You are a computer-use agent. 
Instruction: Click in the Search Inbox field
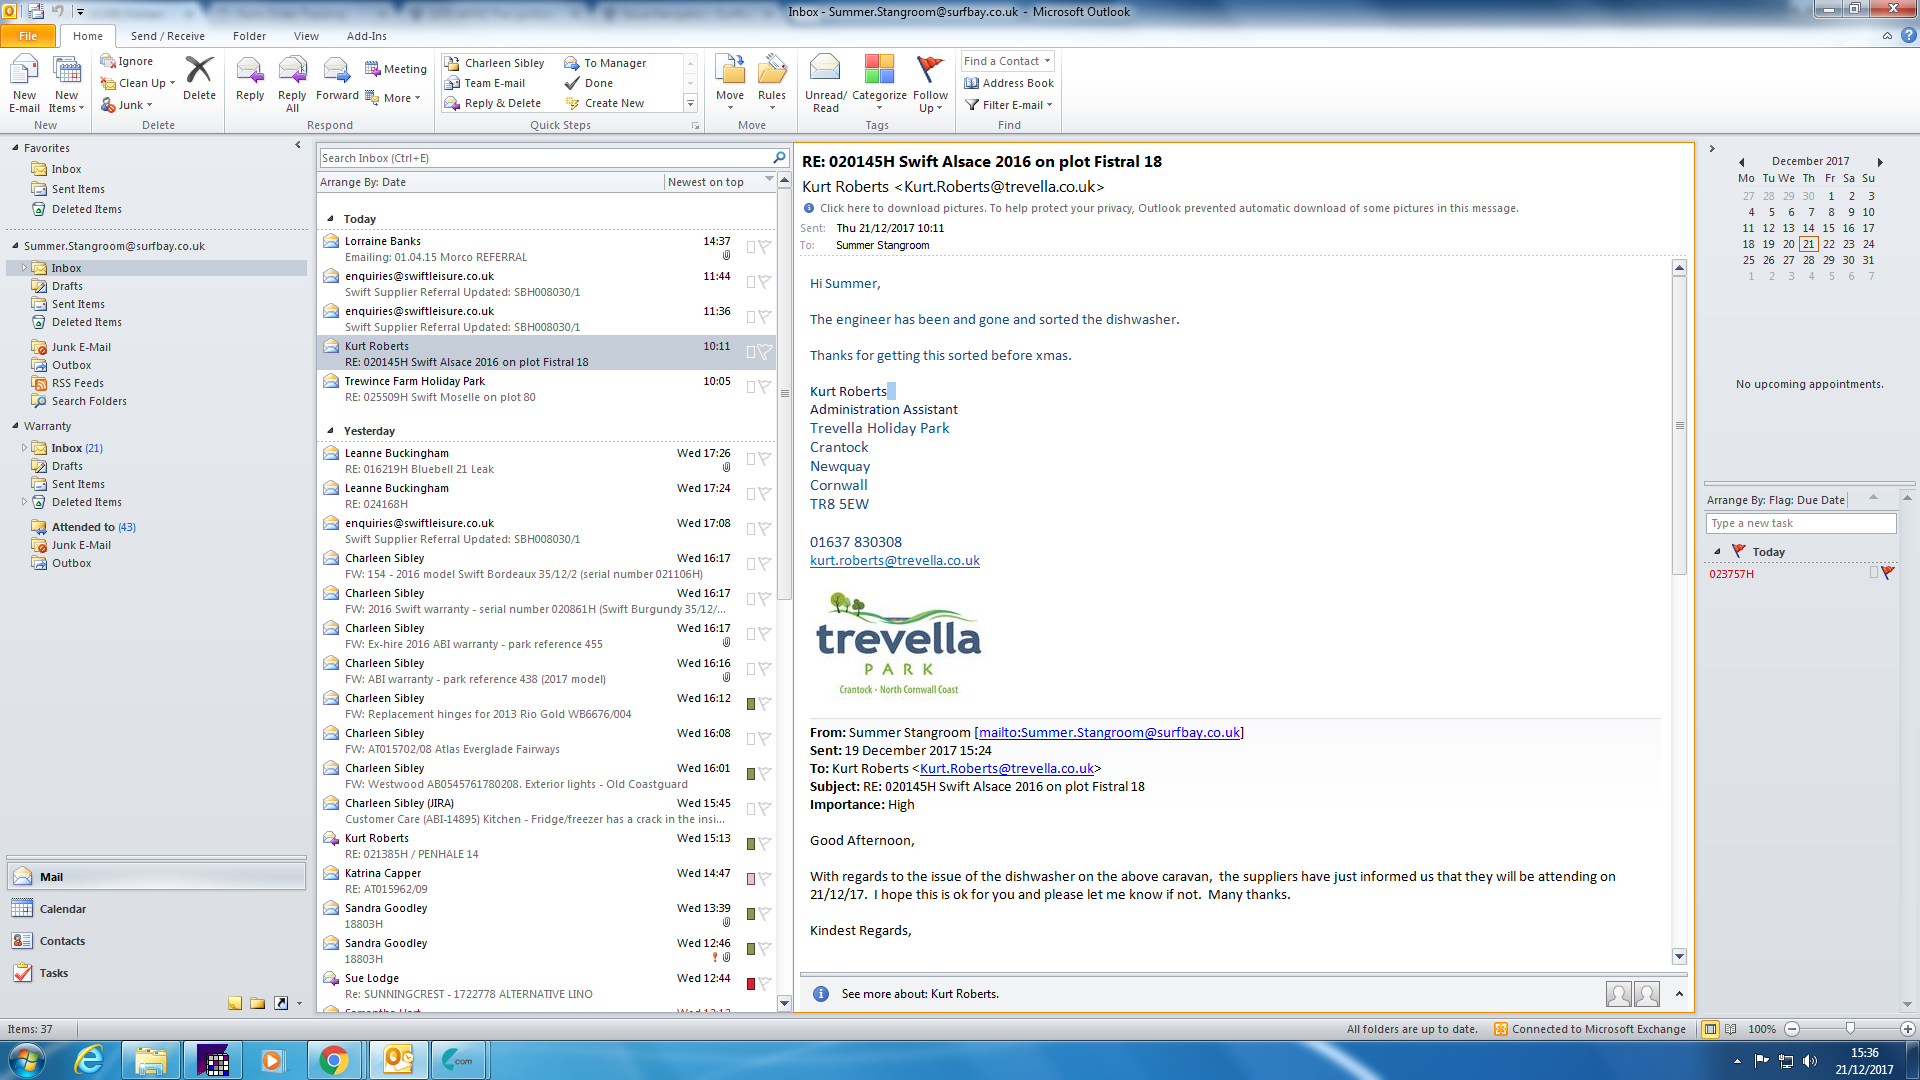(x=540, y=158)
